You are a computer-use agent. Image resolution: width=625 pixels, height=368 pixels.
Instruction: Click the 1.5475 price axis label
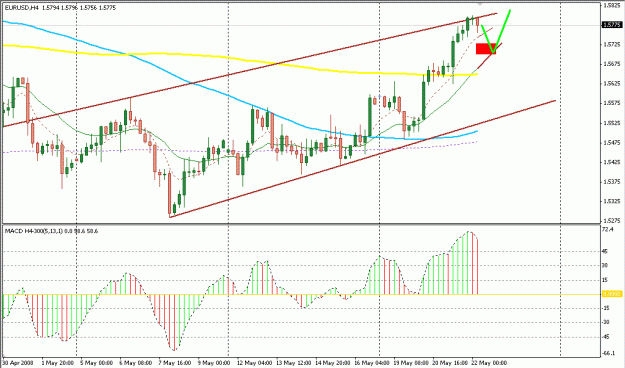click(612, 143)
